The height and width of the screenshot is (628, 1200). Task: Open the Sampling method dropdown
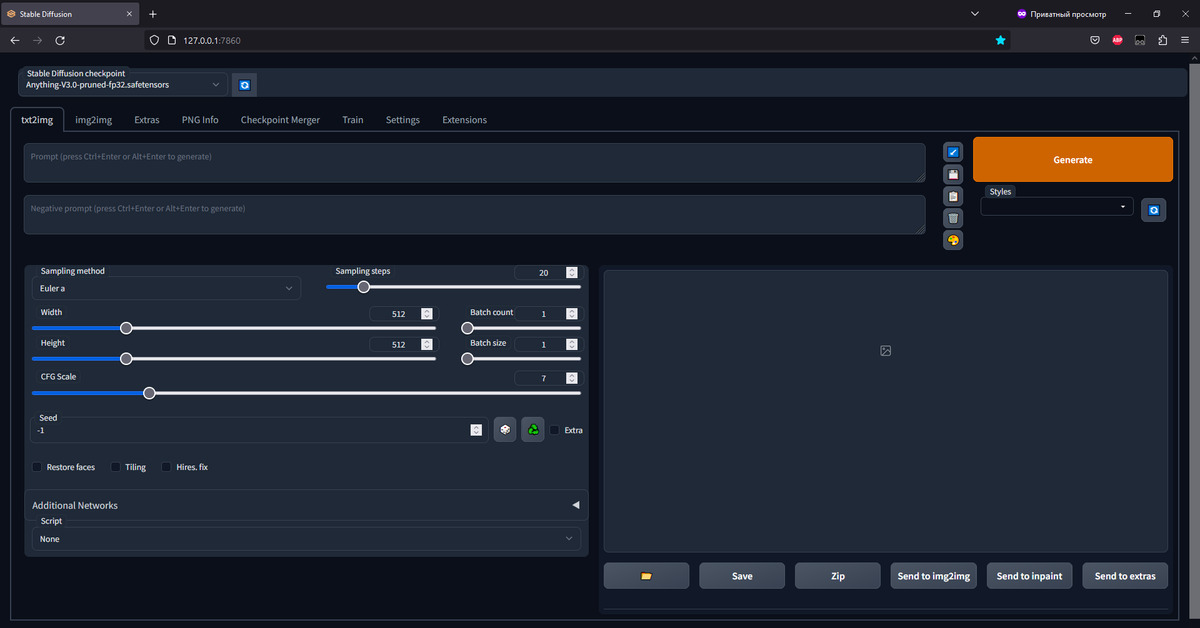[x=165, y=289]
